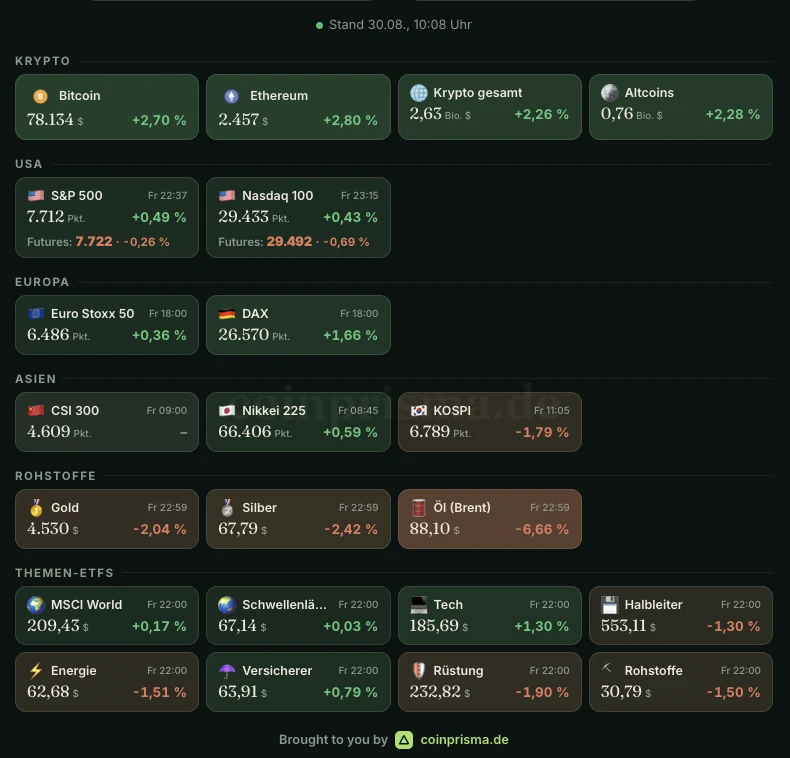Click the oil barrel icon for Öl (Brent)
Image resolution: width=790 pixels, height=758 pixels.
(419, 508)
